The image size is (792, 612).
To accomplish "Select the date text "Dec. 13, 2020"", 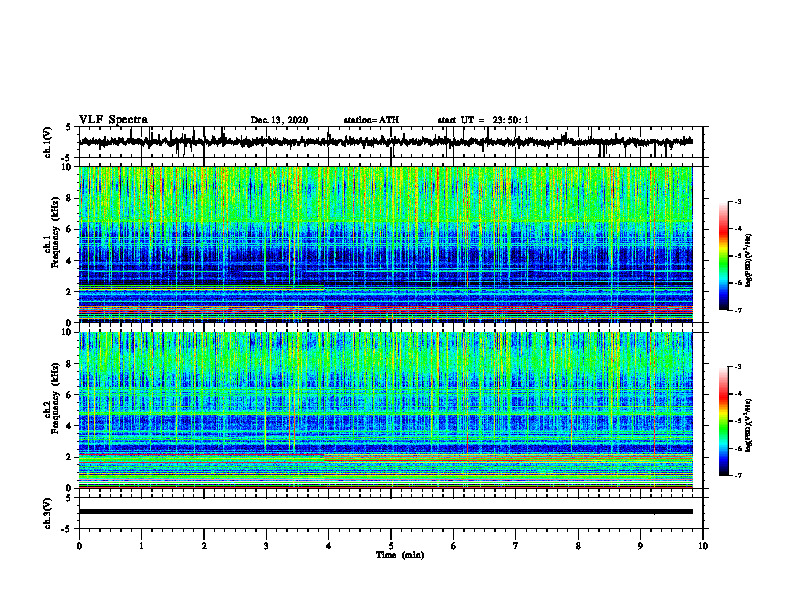I will pos(279,120).
